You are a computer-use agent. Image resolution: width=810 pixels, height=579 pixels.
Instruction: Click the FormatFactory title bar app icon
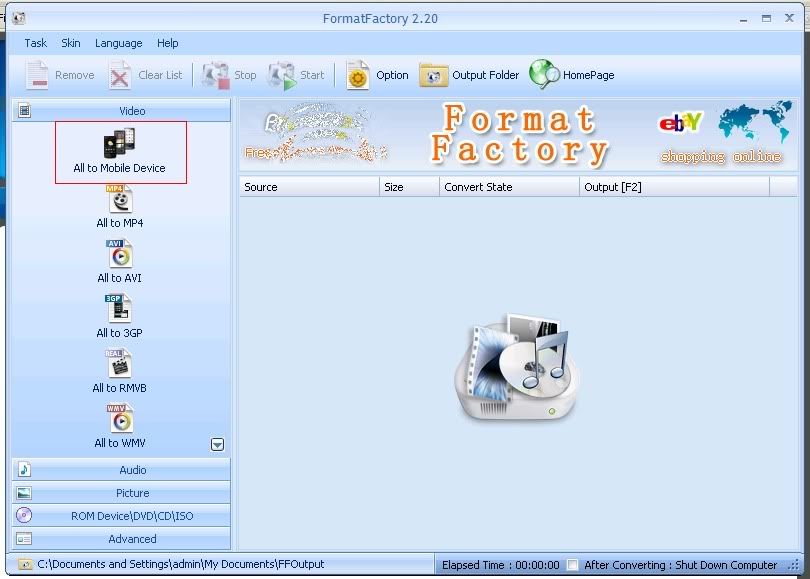(19, 19)
